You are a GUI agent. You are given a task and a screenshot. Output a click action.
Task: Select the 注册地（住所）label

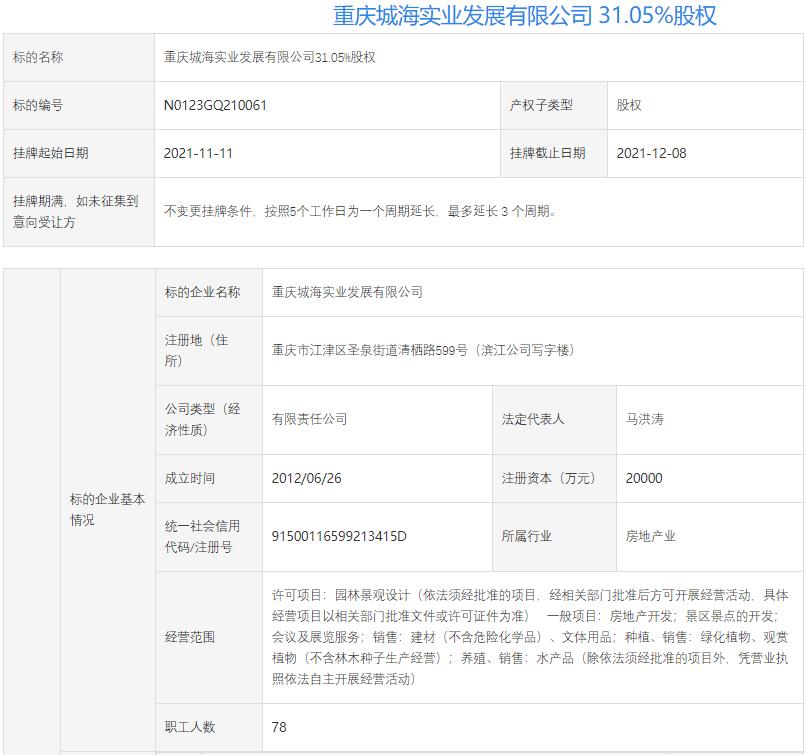tap(196, 350)
